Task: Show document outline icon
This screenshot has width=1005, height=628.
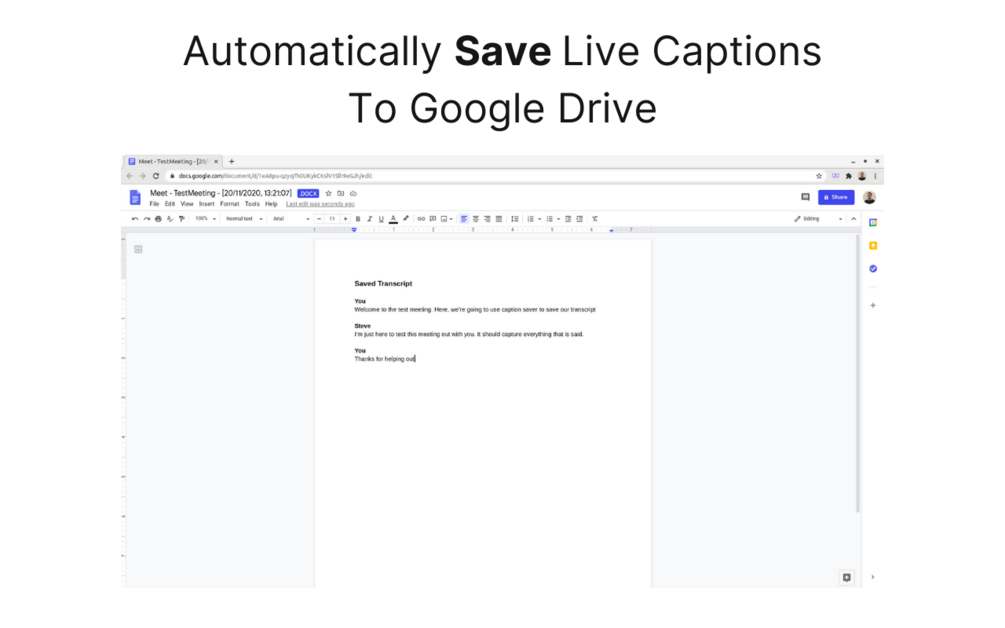Action: pyautogui.click(x=138, y=249)
